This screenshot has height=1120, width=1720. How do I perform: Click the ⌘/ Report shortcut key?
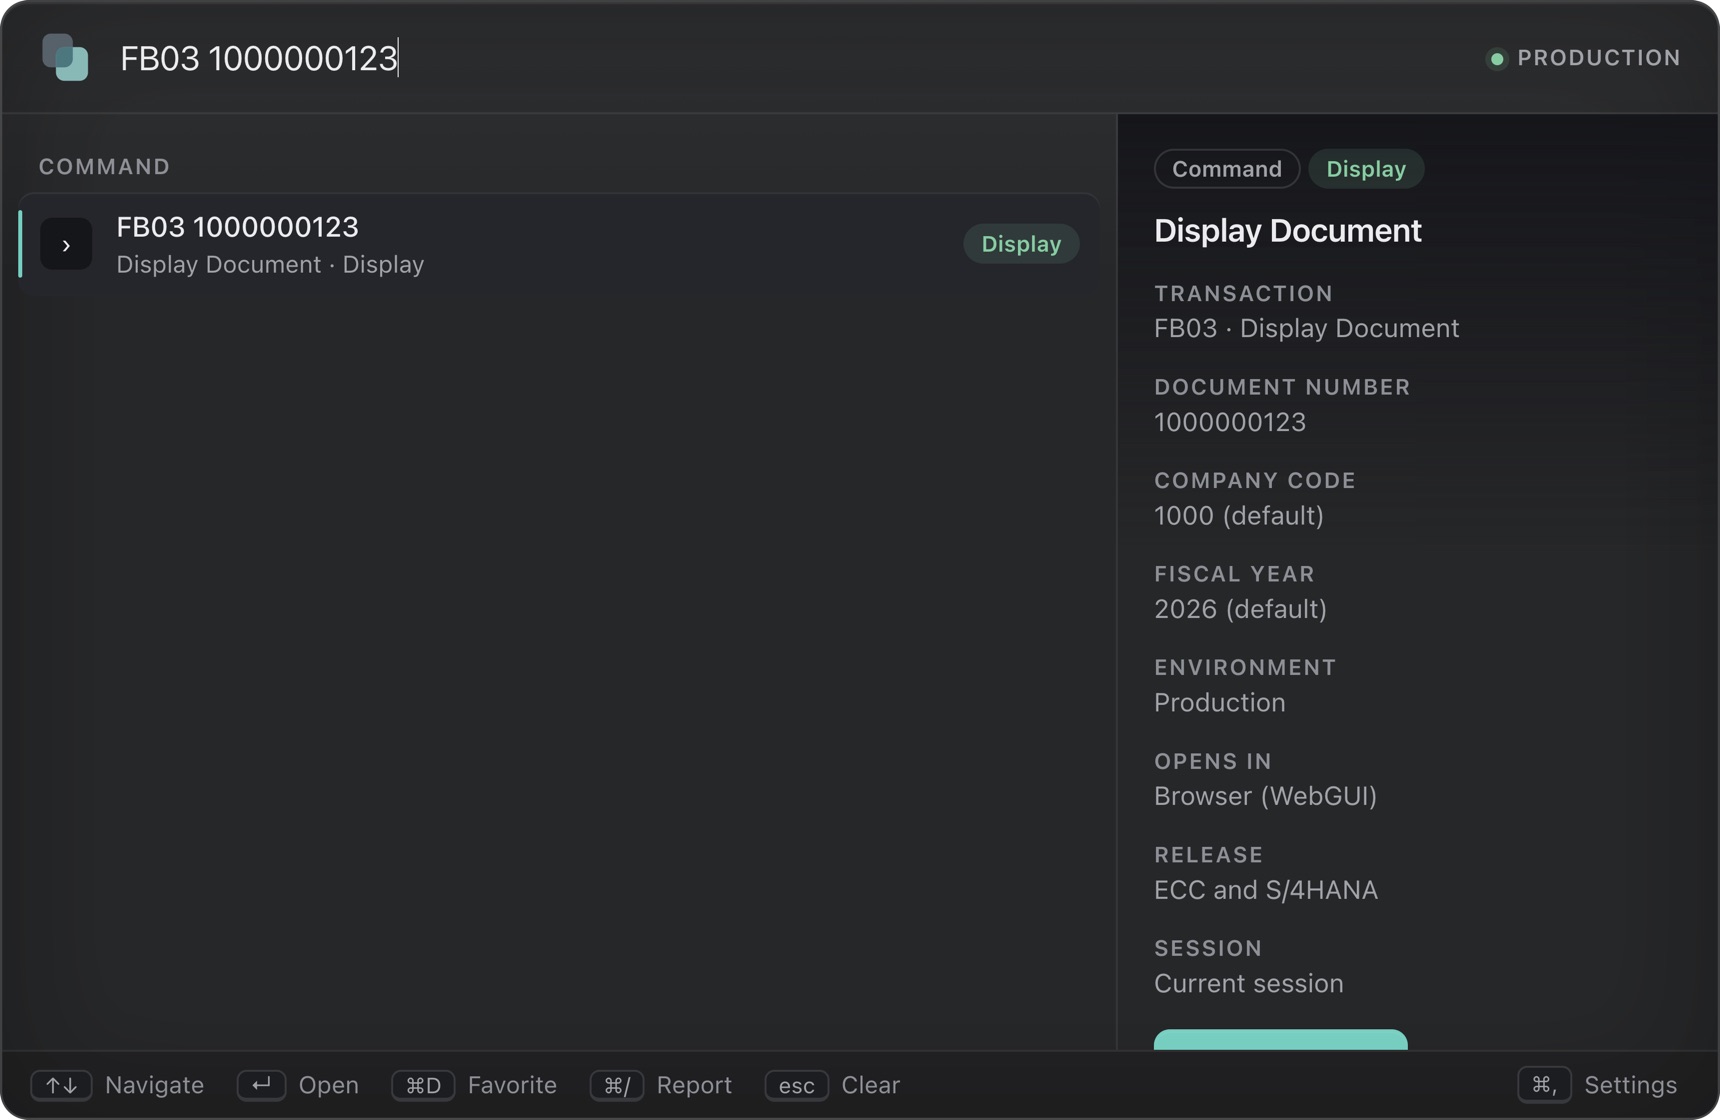(x=617, y=1085)
